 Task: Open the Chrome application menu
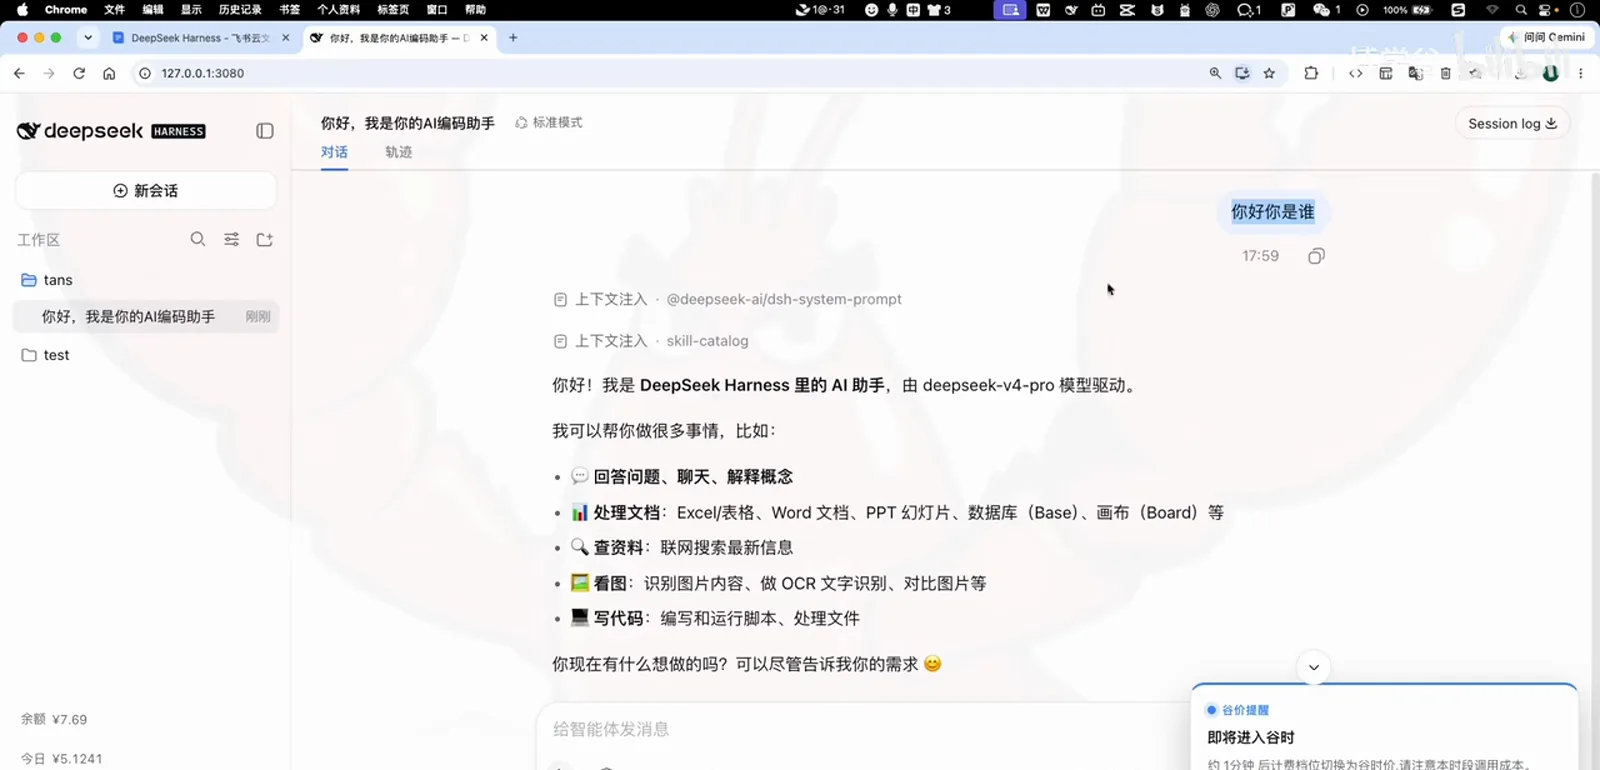pos(66,9)
